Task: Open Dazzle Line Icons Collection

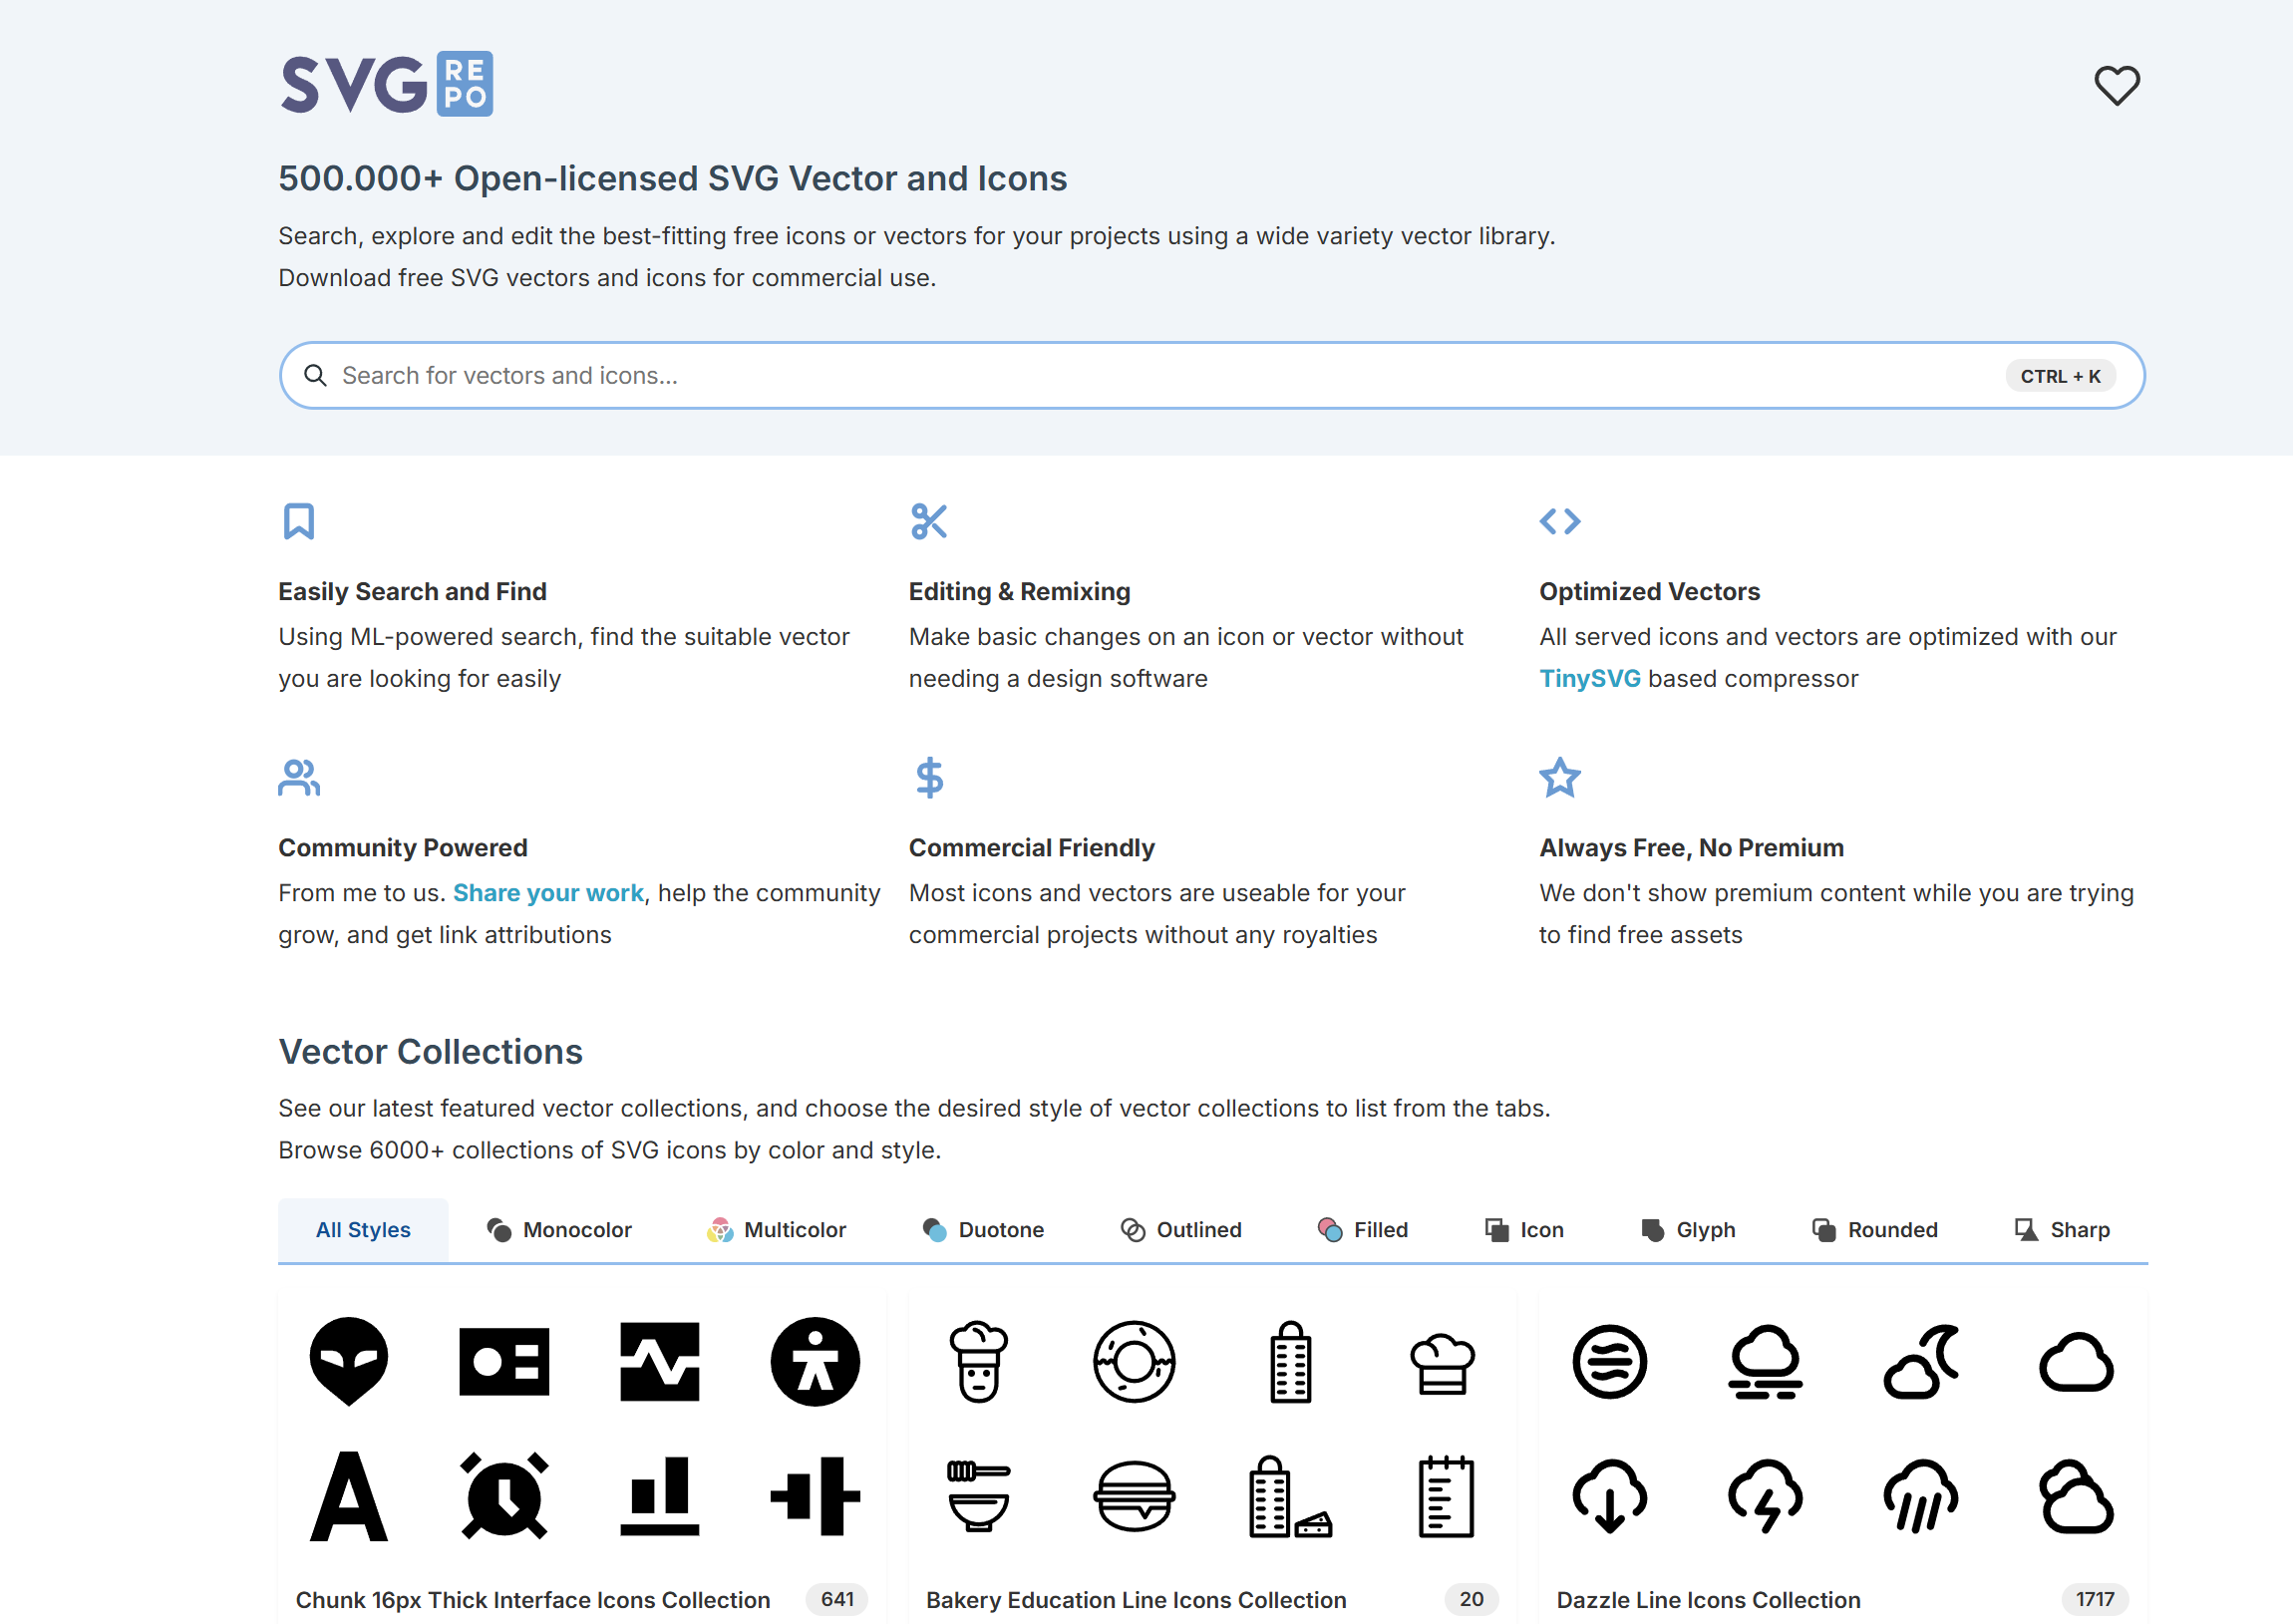Action: click(1708, 1599)
